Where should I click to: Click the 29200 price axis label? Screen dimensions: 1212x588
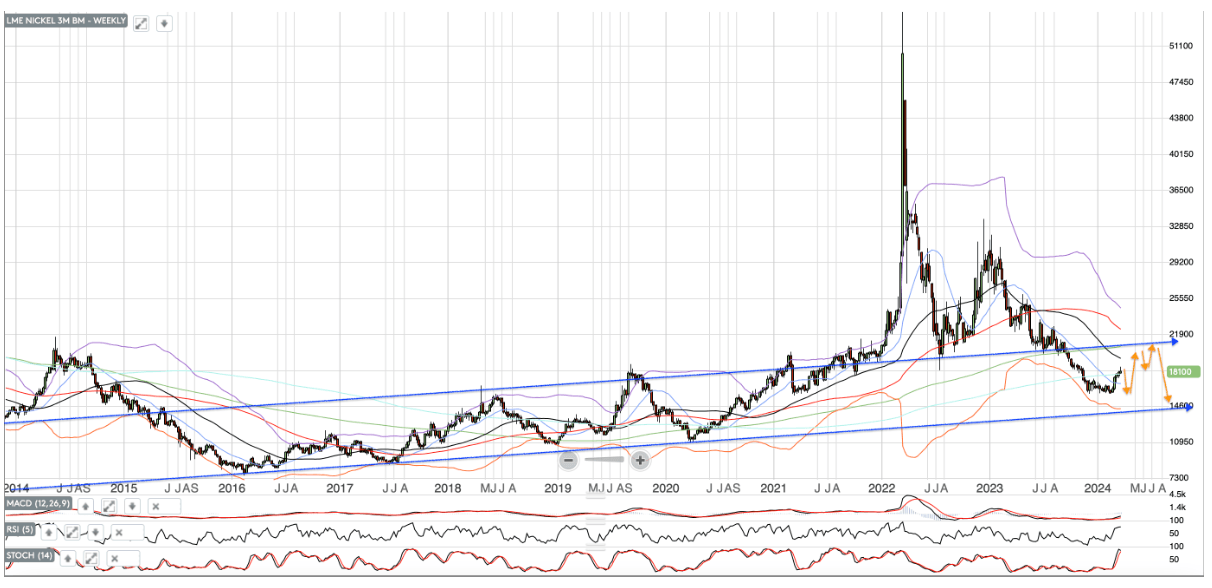1181,262
